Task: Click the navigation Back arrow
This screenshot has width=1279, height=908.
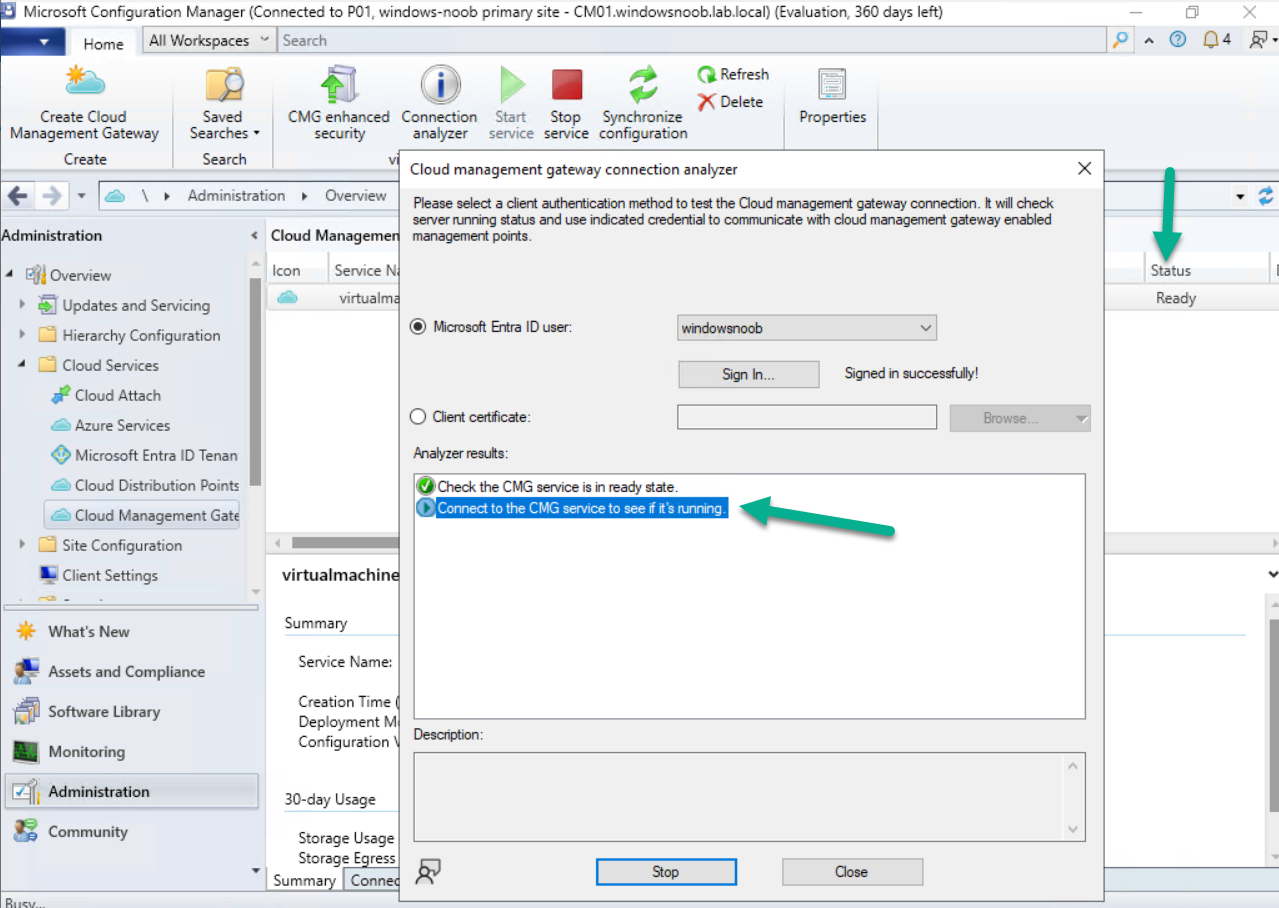Action: (19, 196)
